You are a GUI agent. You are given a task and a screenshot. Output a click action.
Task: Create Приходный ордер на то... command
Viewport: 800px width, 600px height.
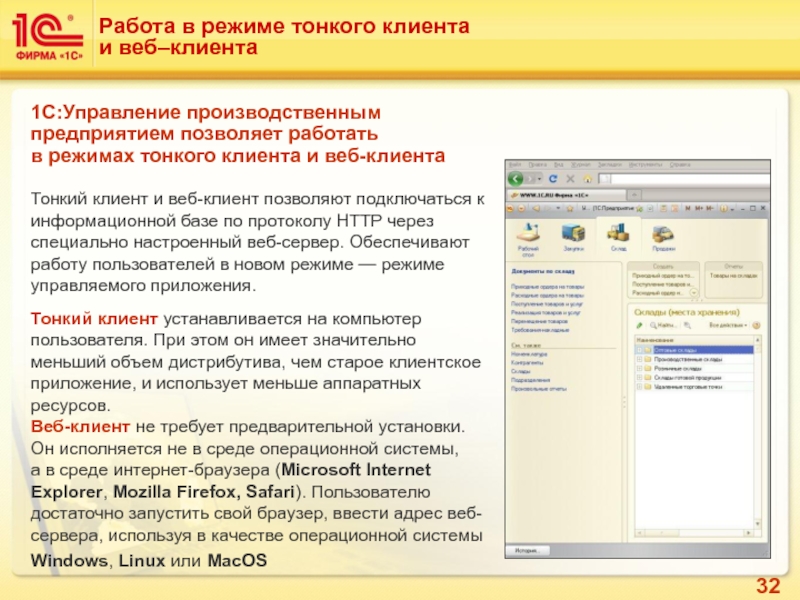(663, 276)
